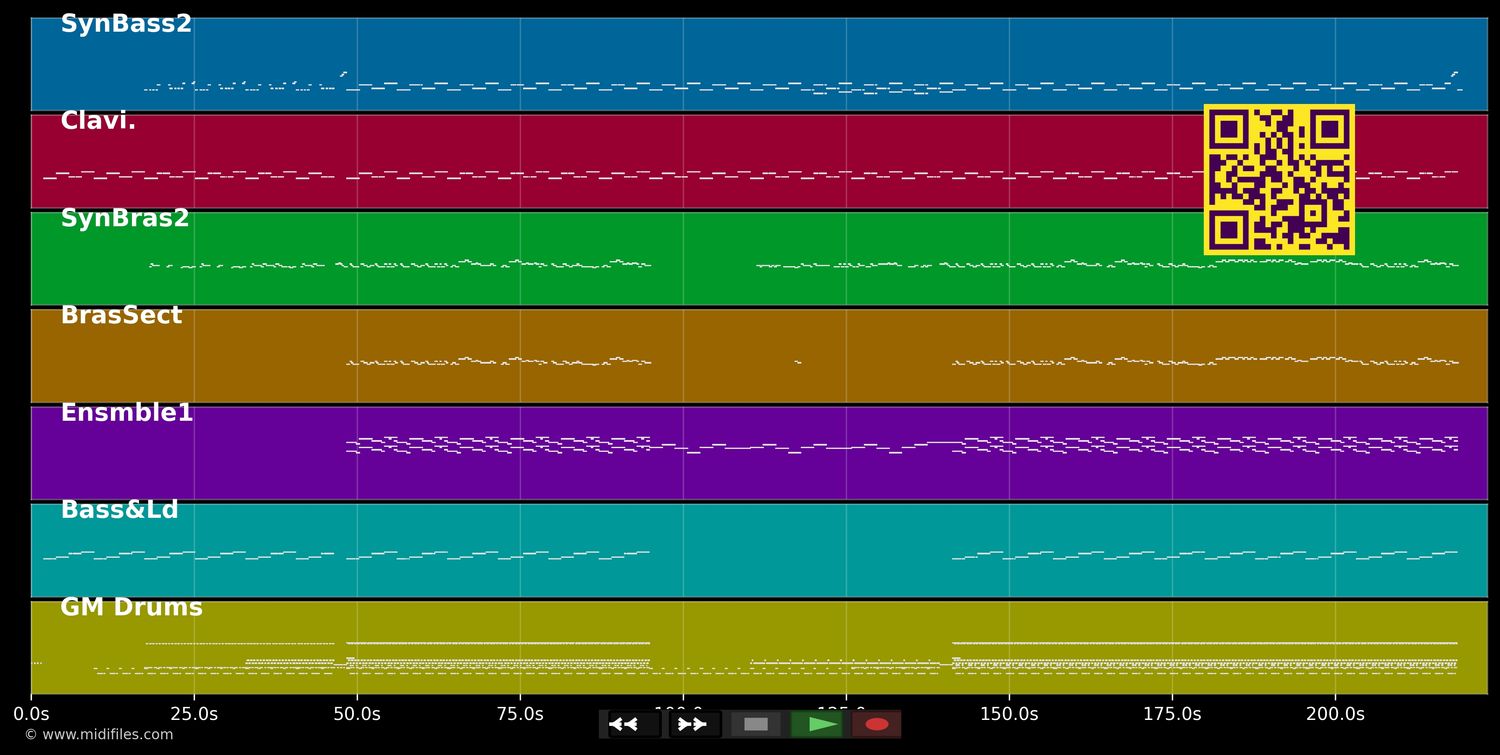Select the GM Drums track
The width and height of the screenshot is (1500, 755).
[x=130, y=606]
